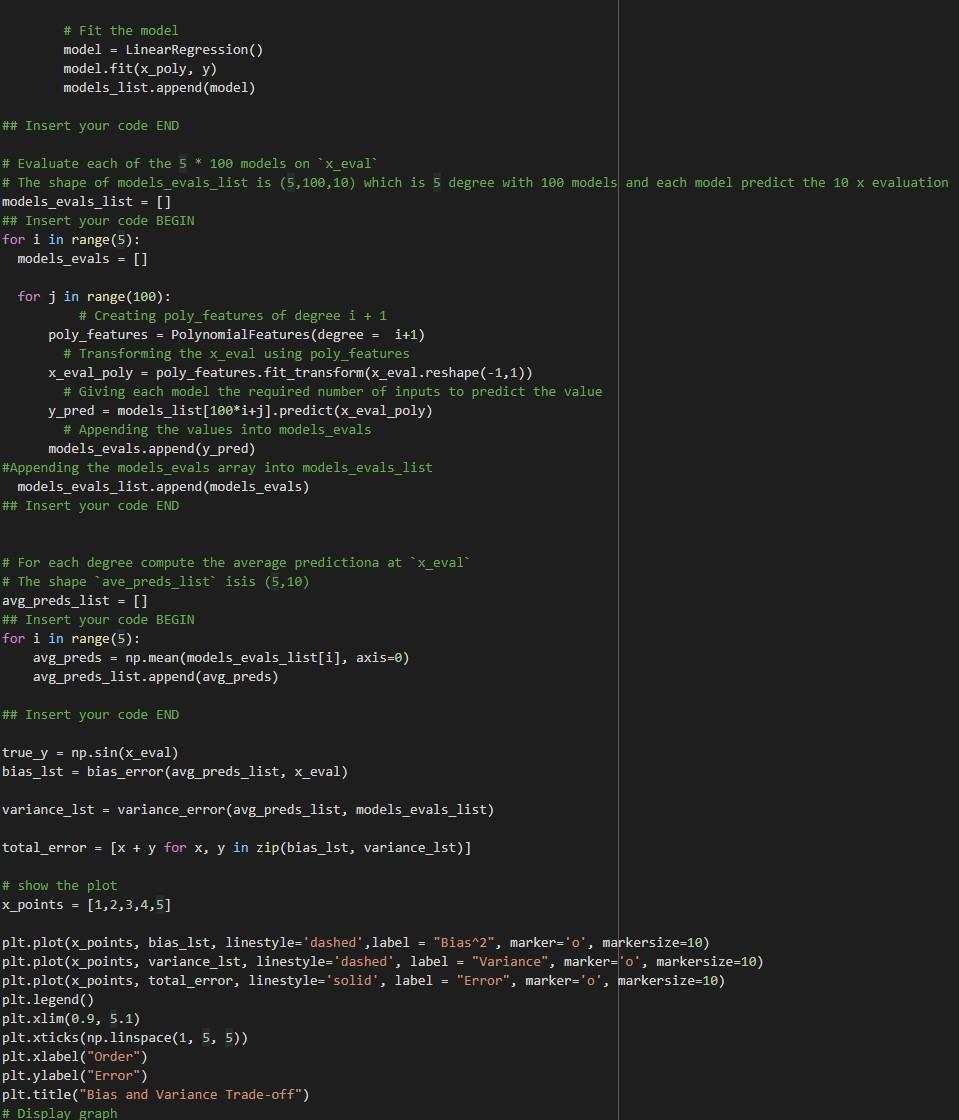Image resolution: width=959 pixels, height=1120 pixels.
Task: Select the bias_lst = bias_error assignment
Action: click(x=175, y=771)
